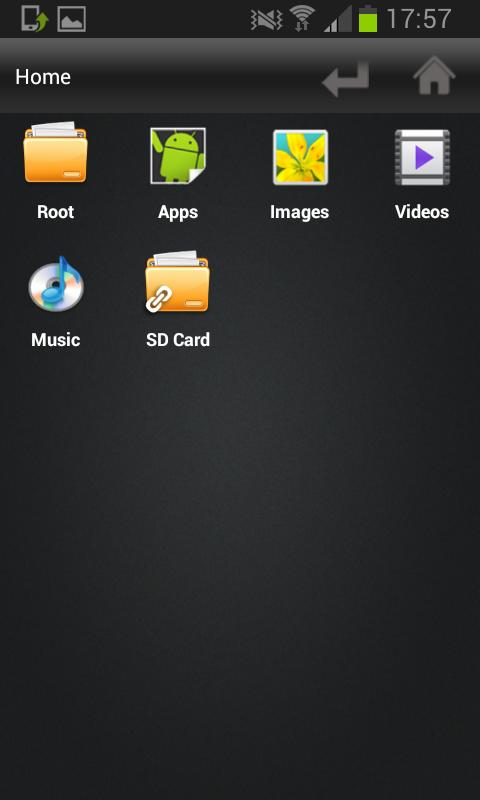Tap the Wi-Fi status icon
Image resolution: width=480 pixels, height=800 pixels.
[x=302, y=19]
